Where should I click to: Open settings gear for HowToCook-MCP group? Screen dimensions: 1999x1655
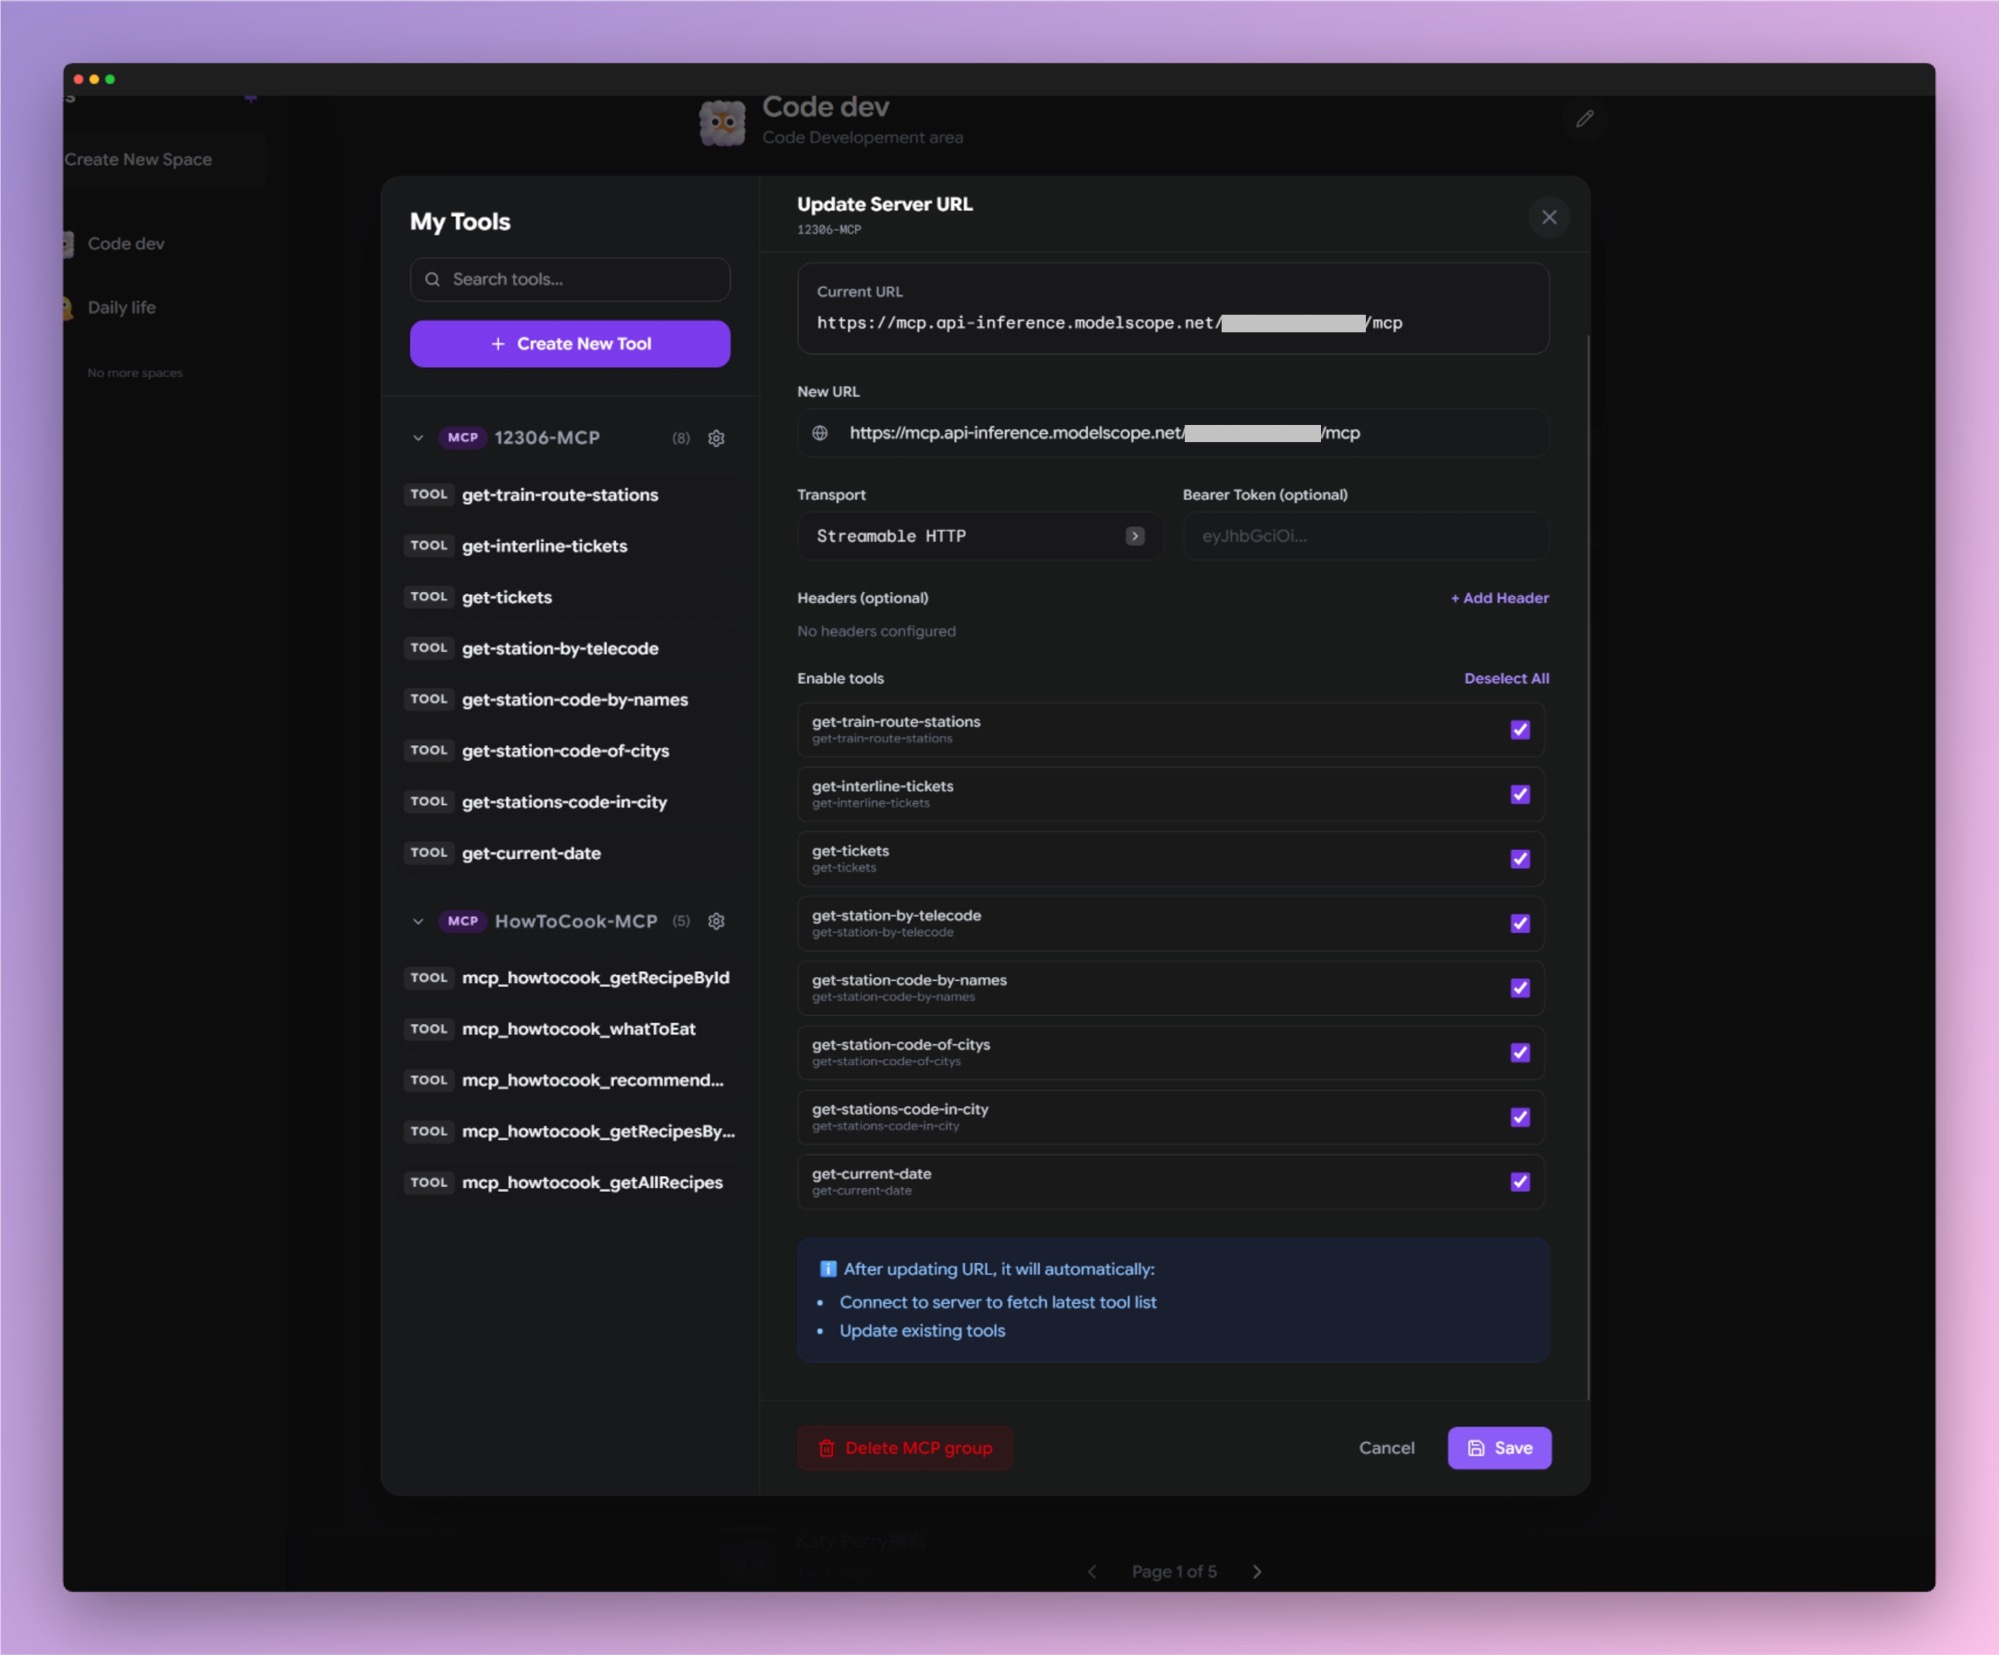(716, 921)
